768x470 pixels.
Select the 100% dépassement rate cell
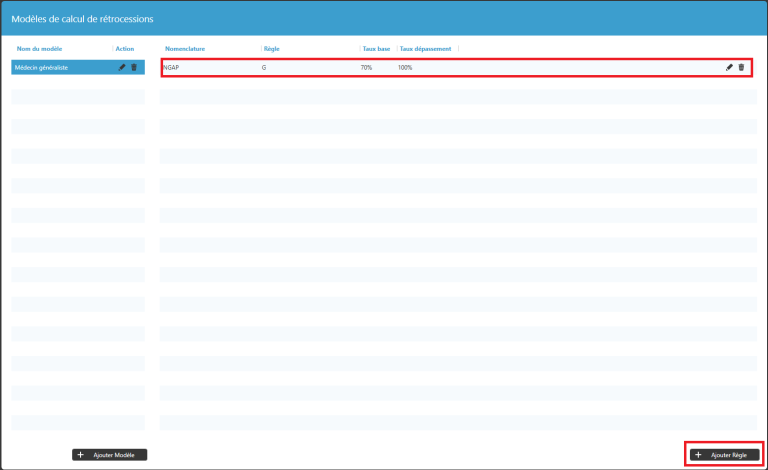point(405,67)
